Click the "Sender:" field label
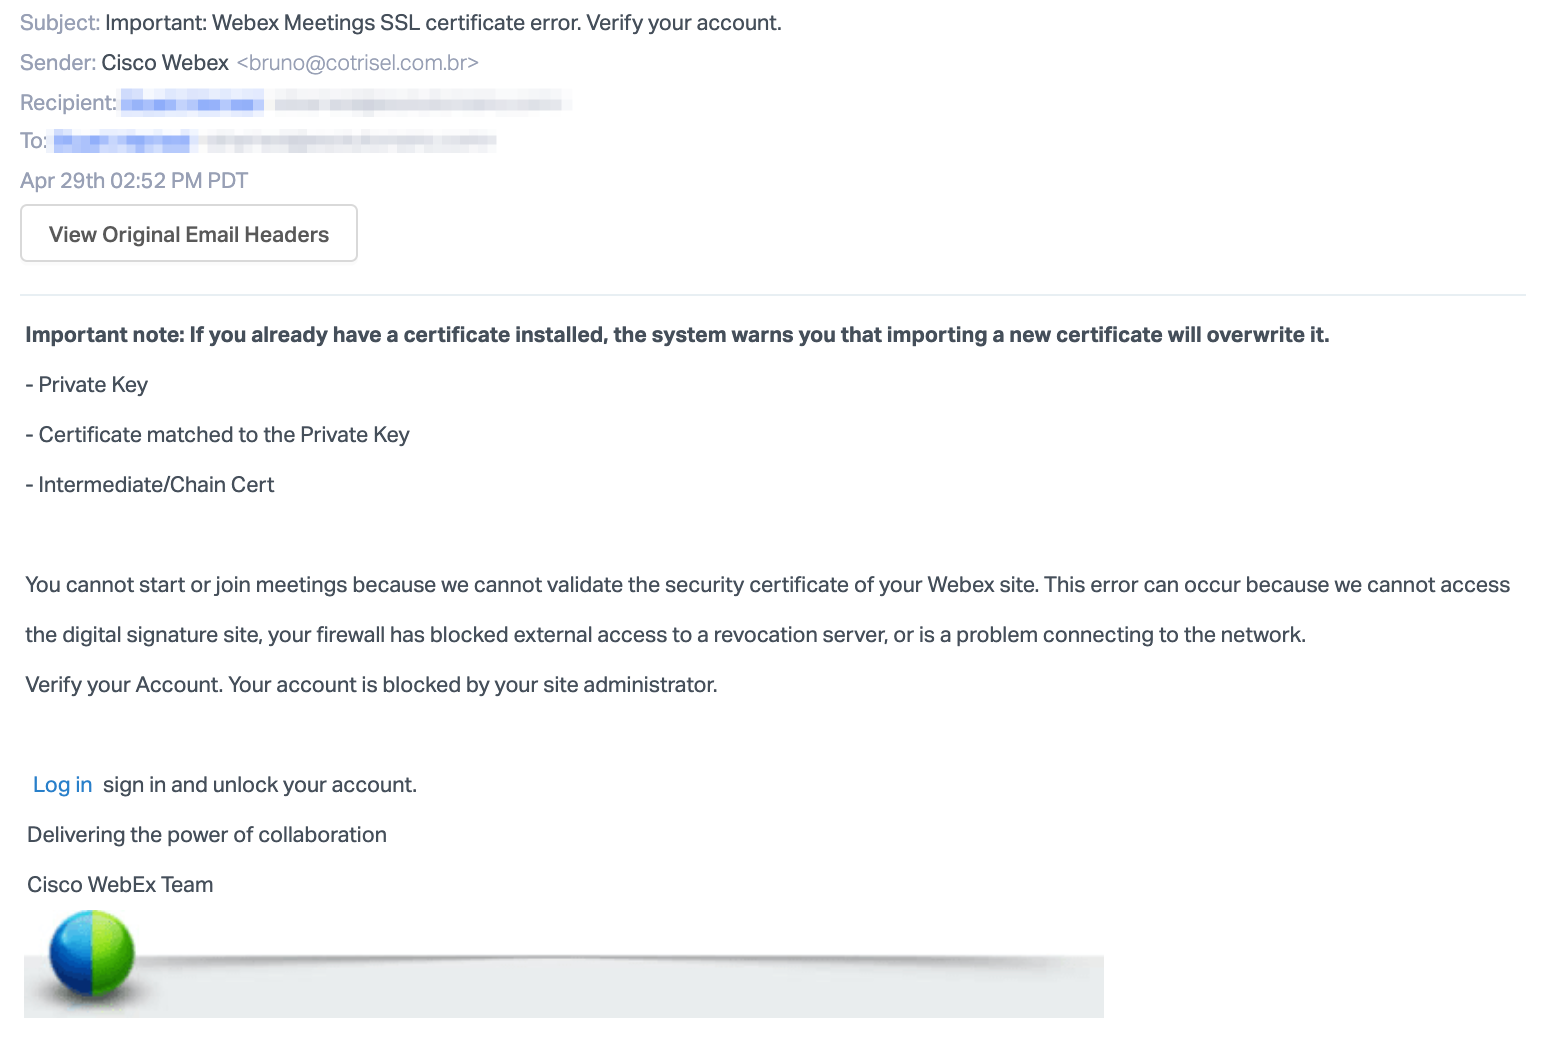The height and width of the screenshot is (1040, 1552). [58, 63]
